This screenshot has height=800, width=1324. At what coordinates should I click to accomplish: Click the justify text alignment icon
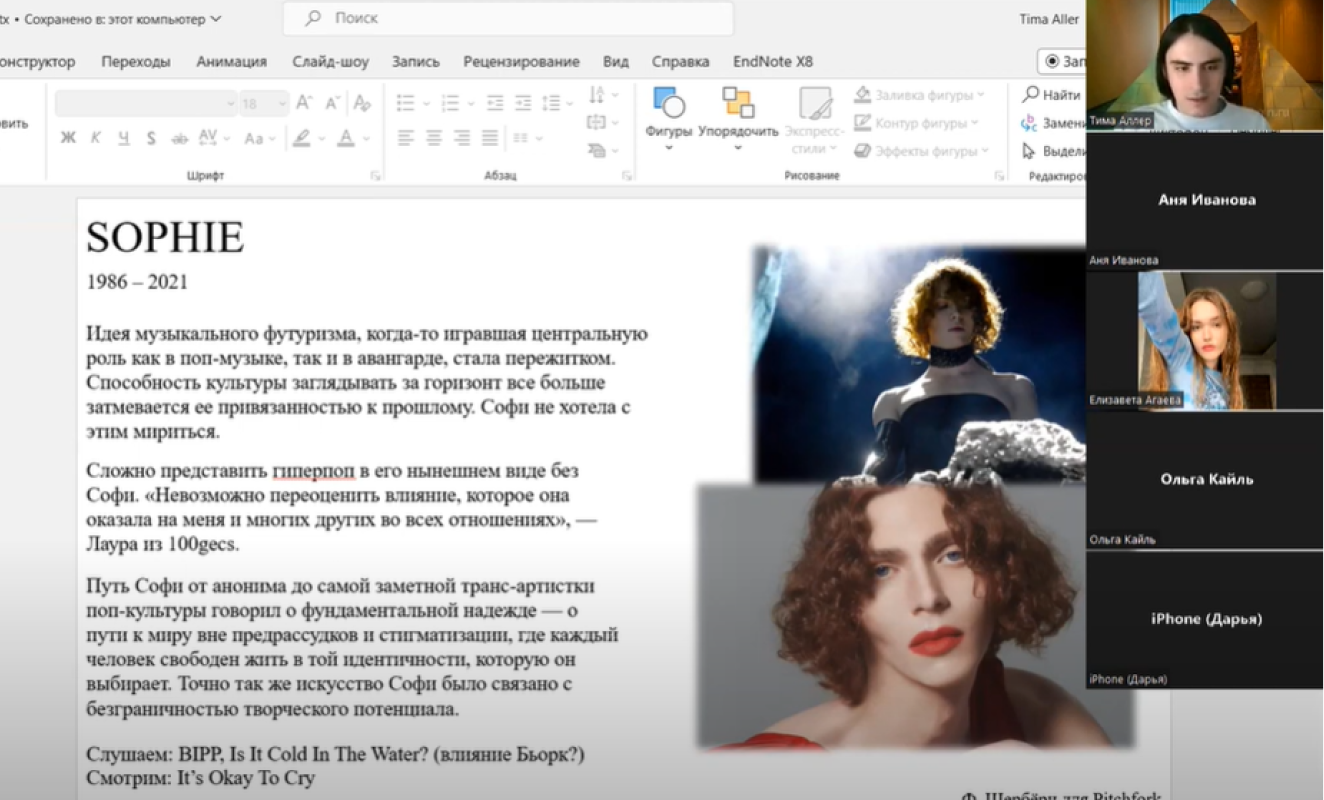tap(490, 138)
